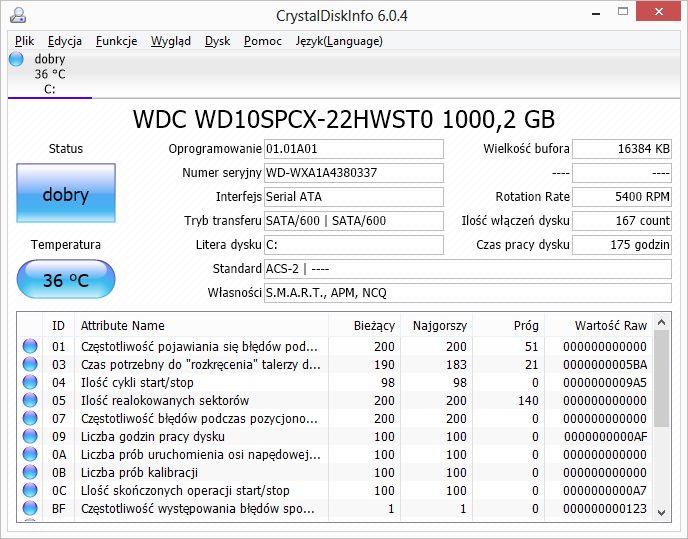
Task: Click the Własności field S.M.A.R.T., APM, NCQ
Action: click(x=468, y=293)
